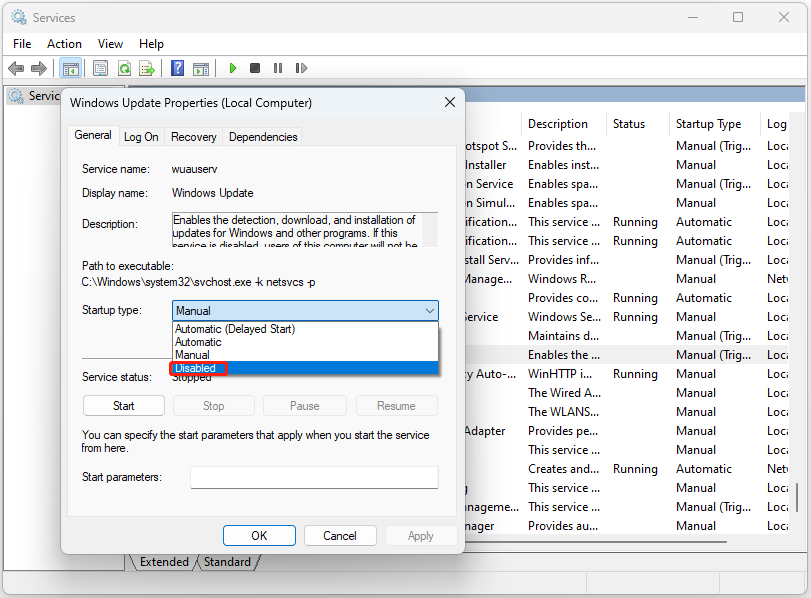Open the Export List icon
This screenshot has width=811, height=598.
click(147, 68)
